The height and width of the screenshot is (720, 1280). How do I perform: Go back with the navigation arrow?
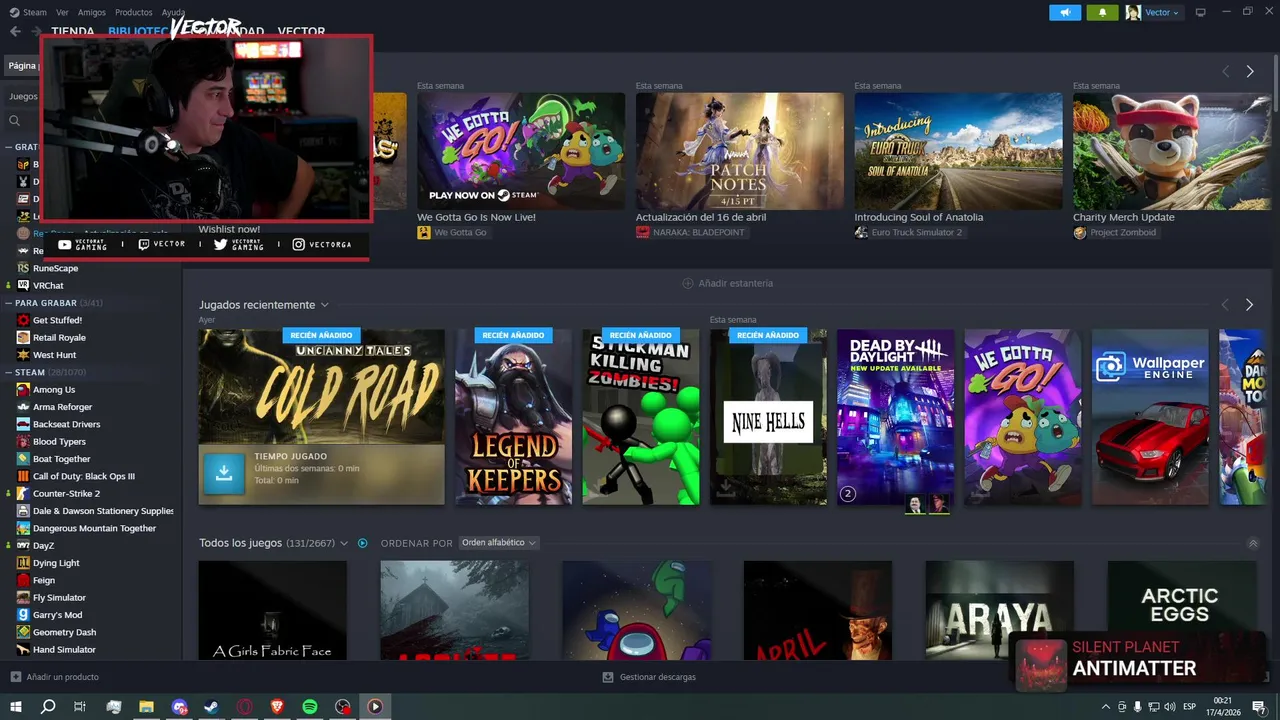[15, 31]
